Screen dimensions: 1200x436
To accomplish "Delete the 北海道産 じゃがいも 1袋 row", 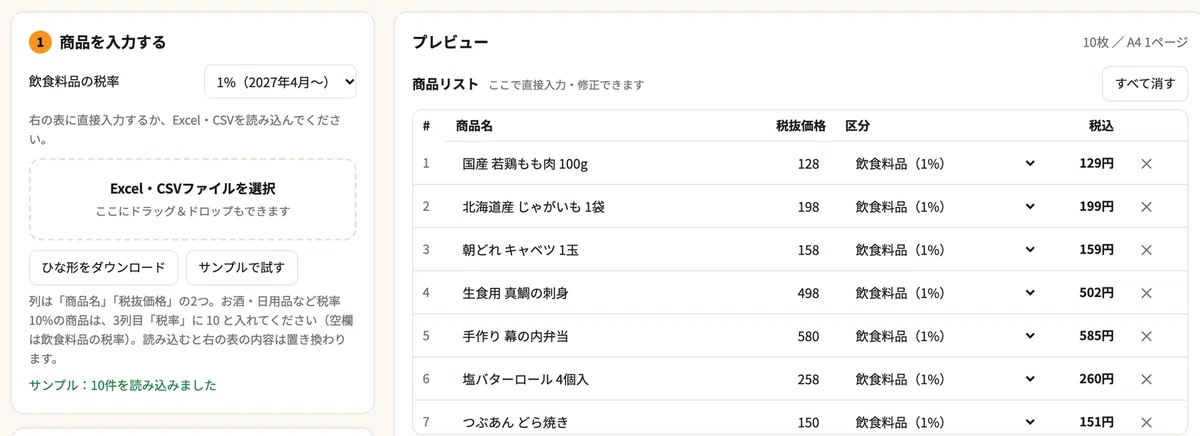I will tap(1146, 207).
